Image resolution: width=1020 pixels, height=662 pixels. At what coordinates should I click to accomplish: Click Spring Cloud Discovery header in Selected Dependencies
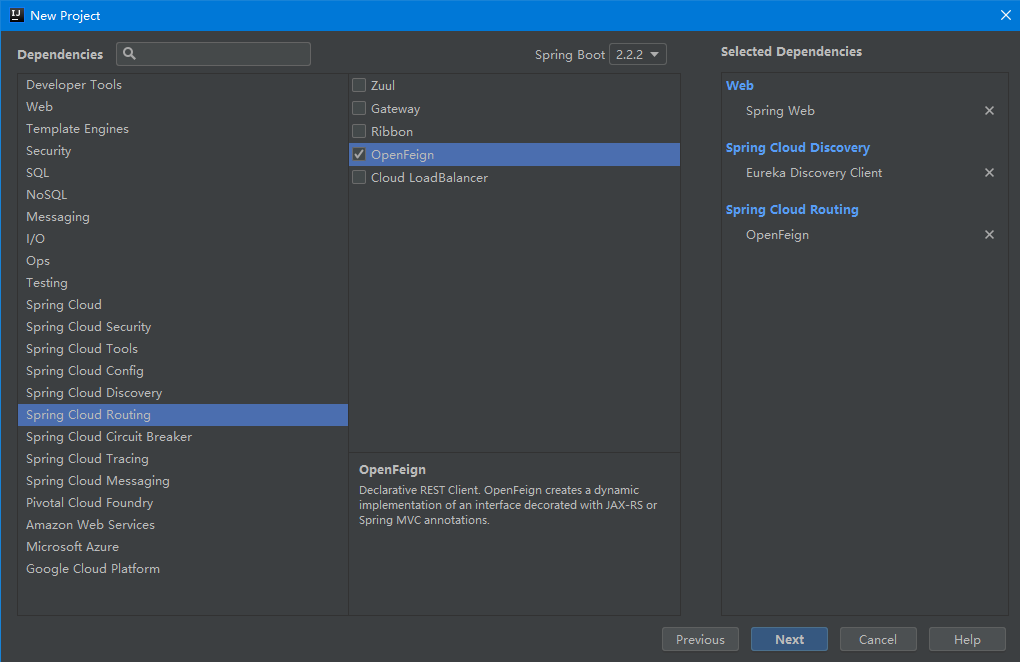[x=798, y=148]
